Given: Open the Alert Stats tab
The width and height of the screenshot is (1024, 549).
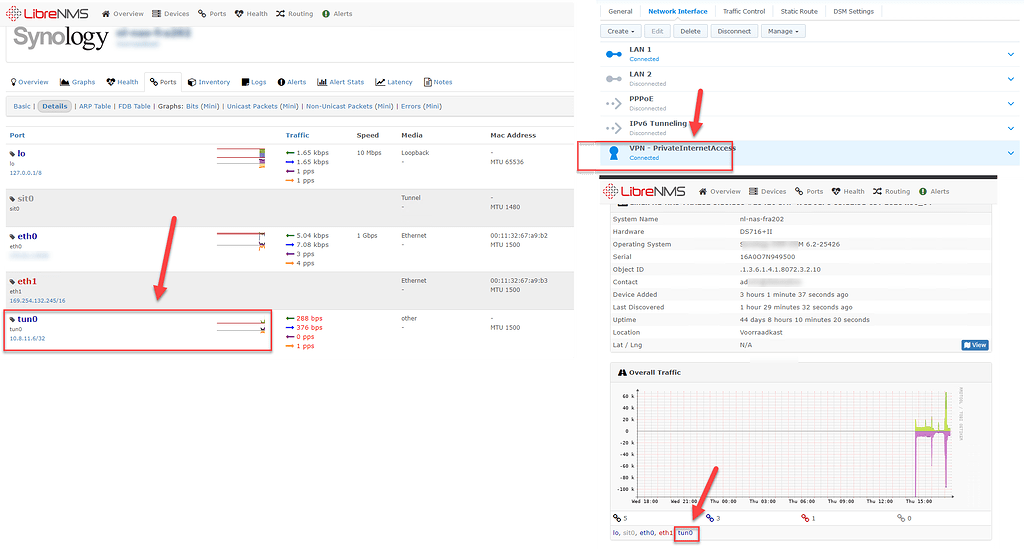Looking at the screenshot, I should [x=340, y=82].
